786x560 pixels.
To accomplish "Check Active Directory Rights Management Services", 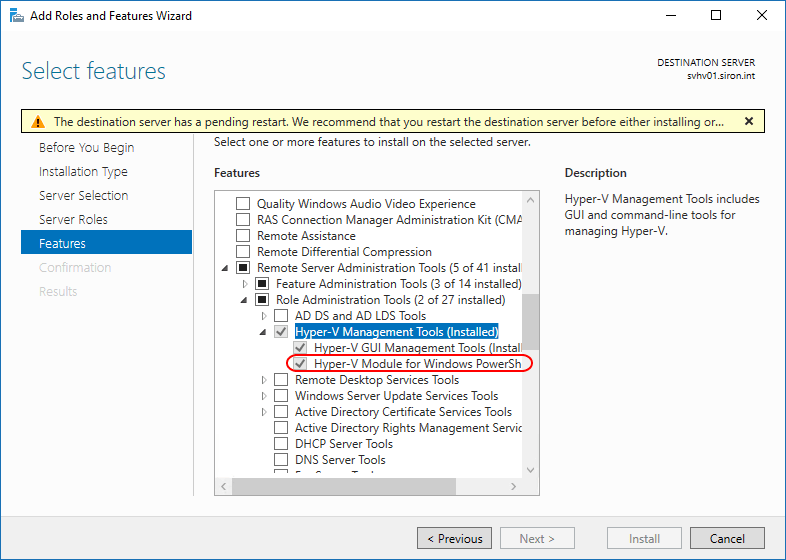I will 281,428.
